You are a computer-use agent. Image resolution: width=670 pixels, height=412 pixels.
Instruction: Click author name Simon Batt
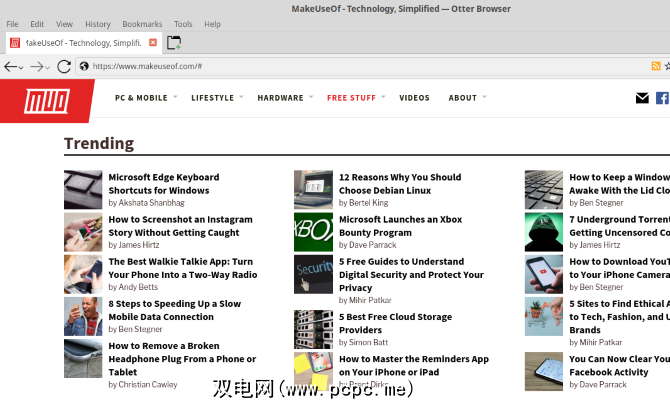point(368,342)
